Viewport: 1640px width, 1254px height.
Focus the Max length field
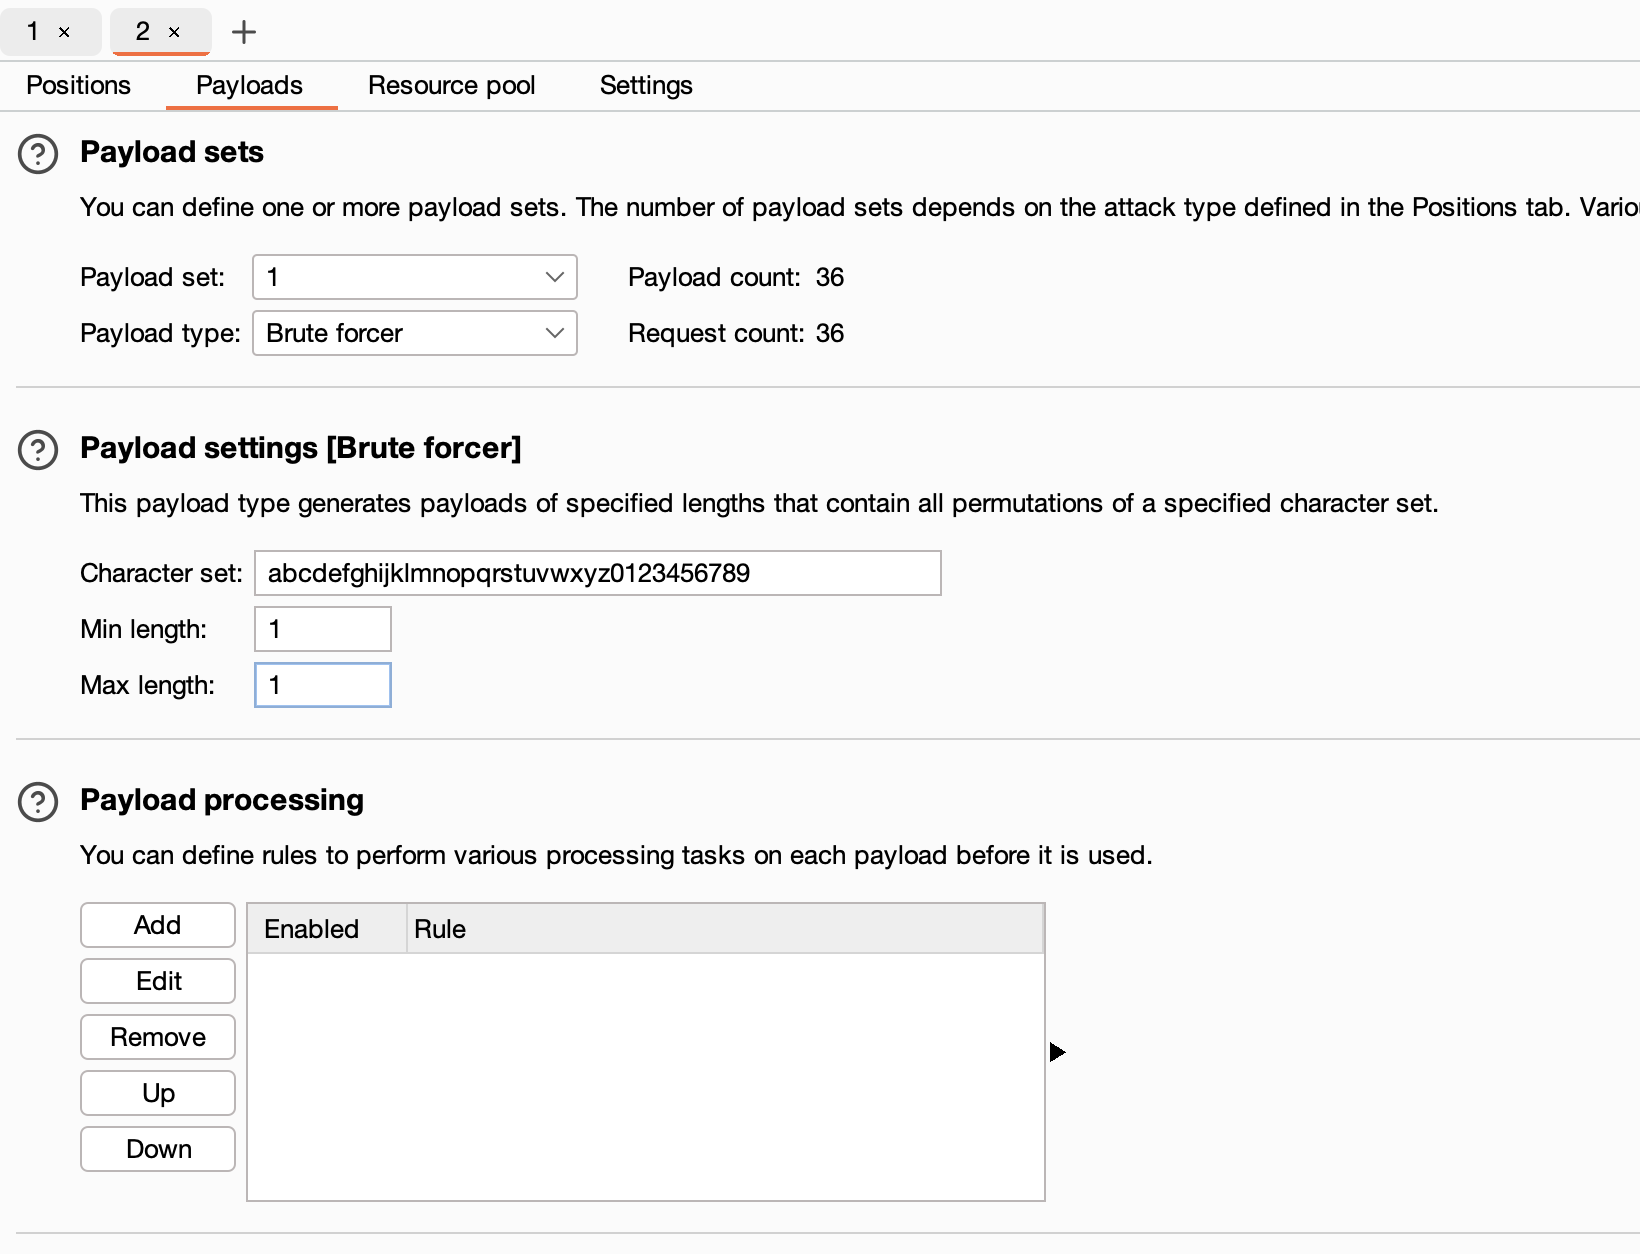(323, 685)
